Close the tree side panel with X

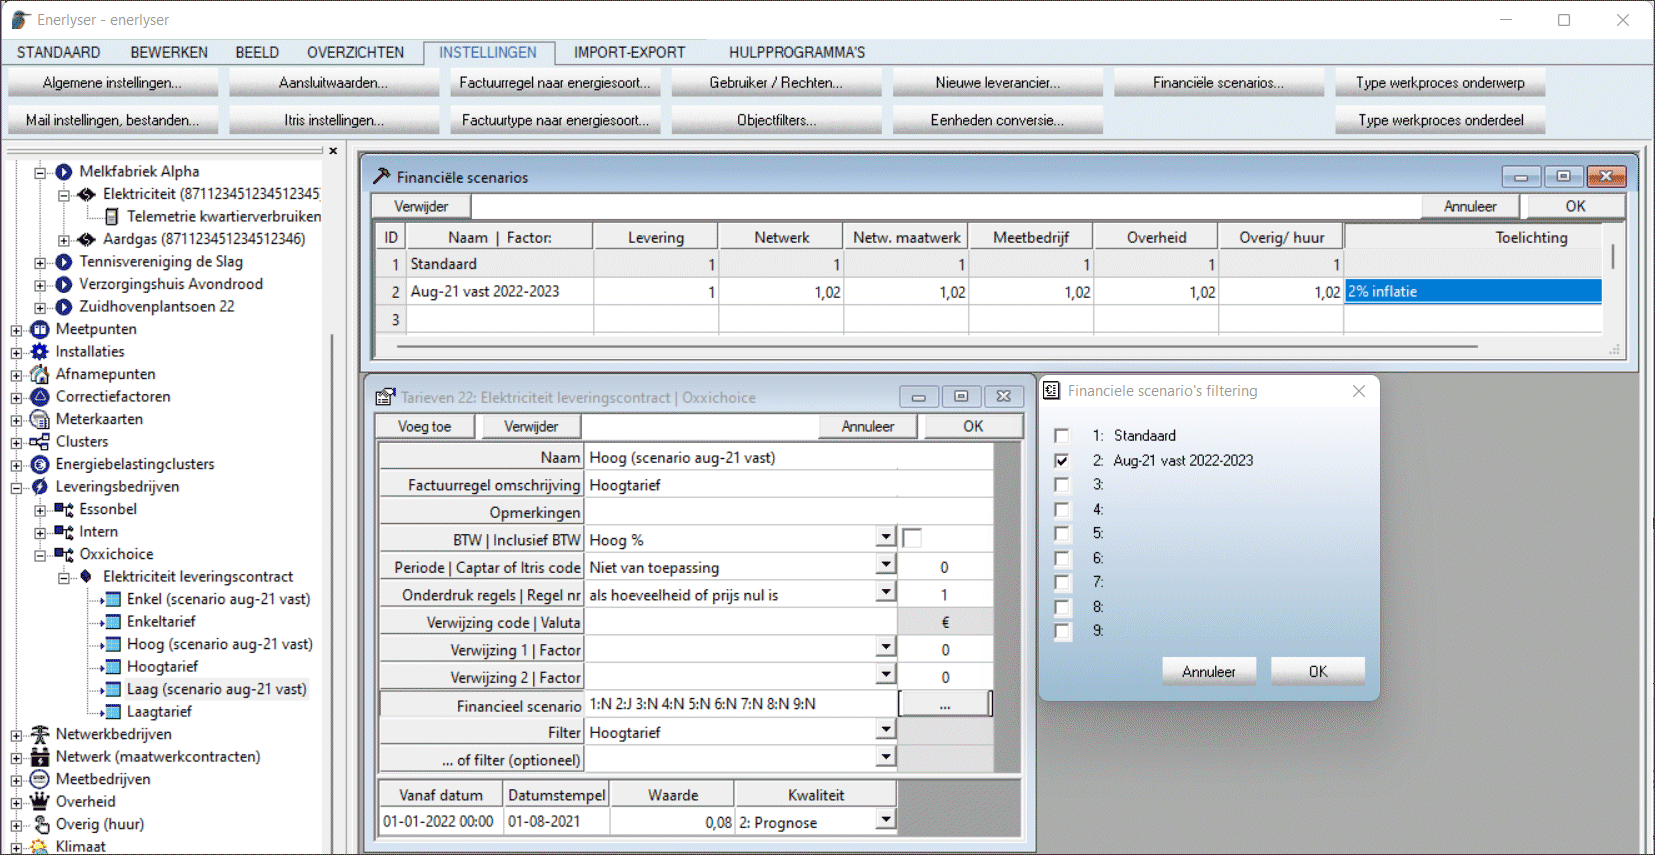click(x=334, y=151)
